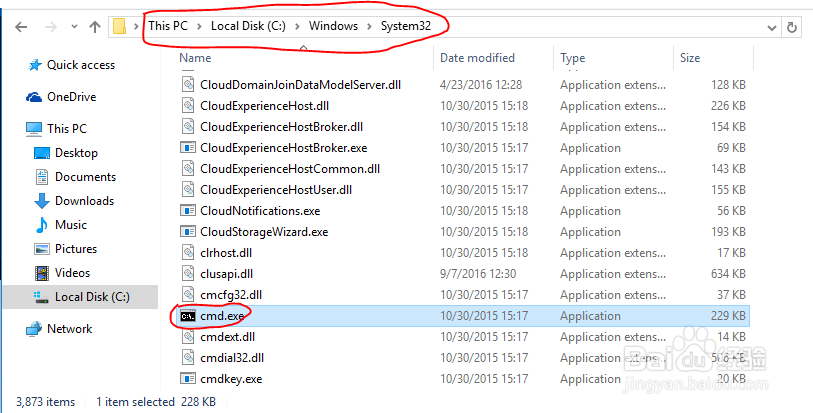The width and height of the screenshot is (813, 413).
Task: Sort files by Name column header
Action: point(195,58)
